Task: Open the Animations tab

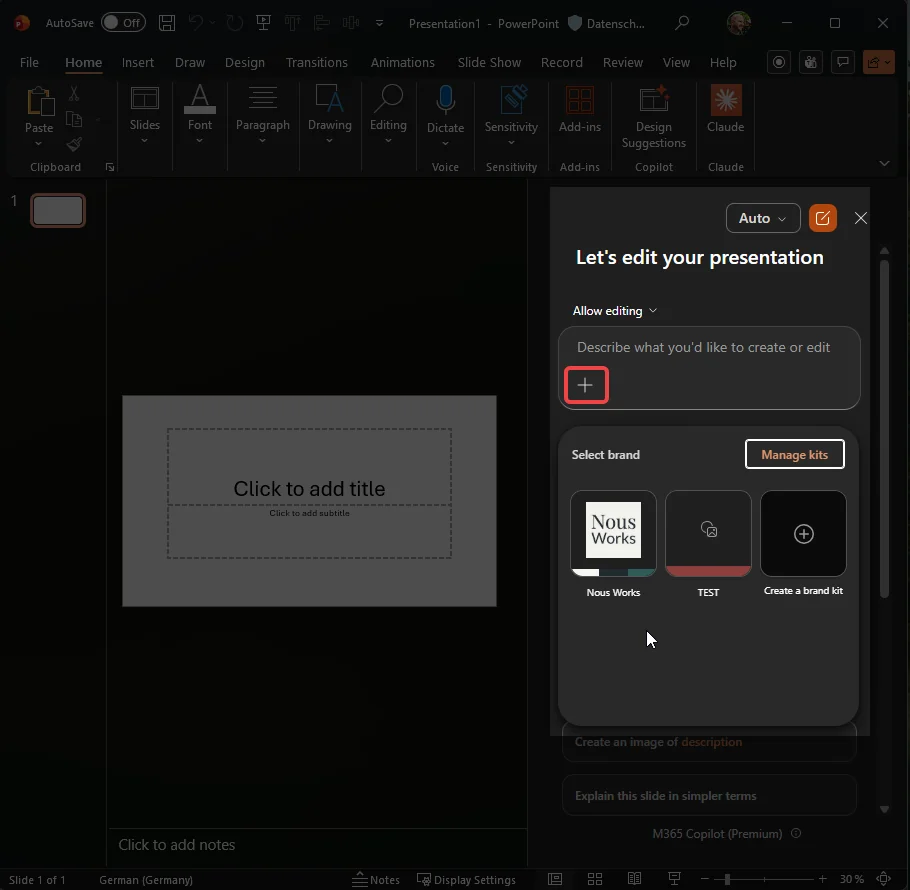Action: tap(403, 62)
